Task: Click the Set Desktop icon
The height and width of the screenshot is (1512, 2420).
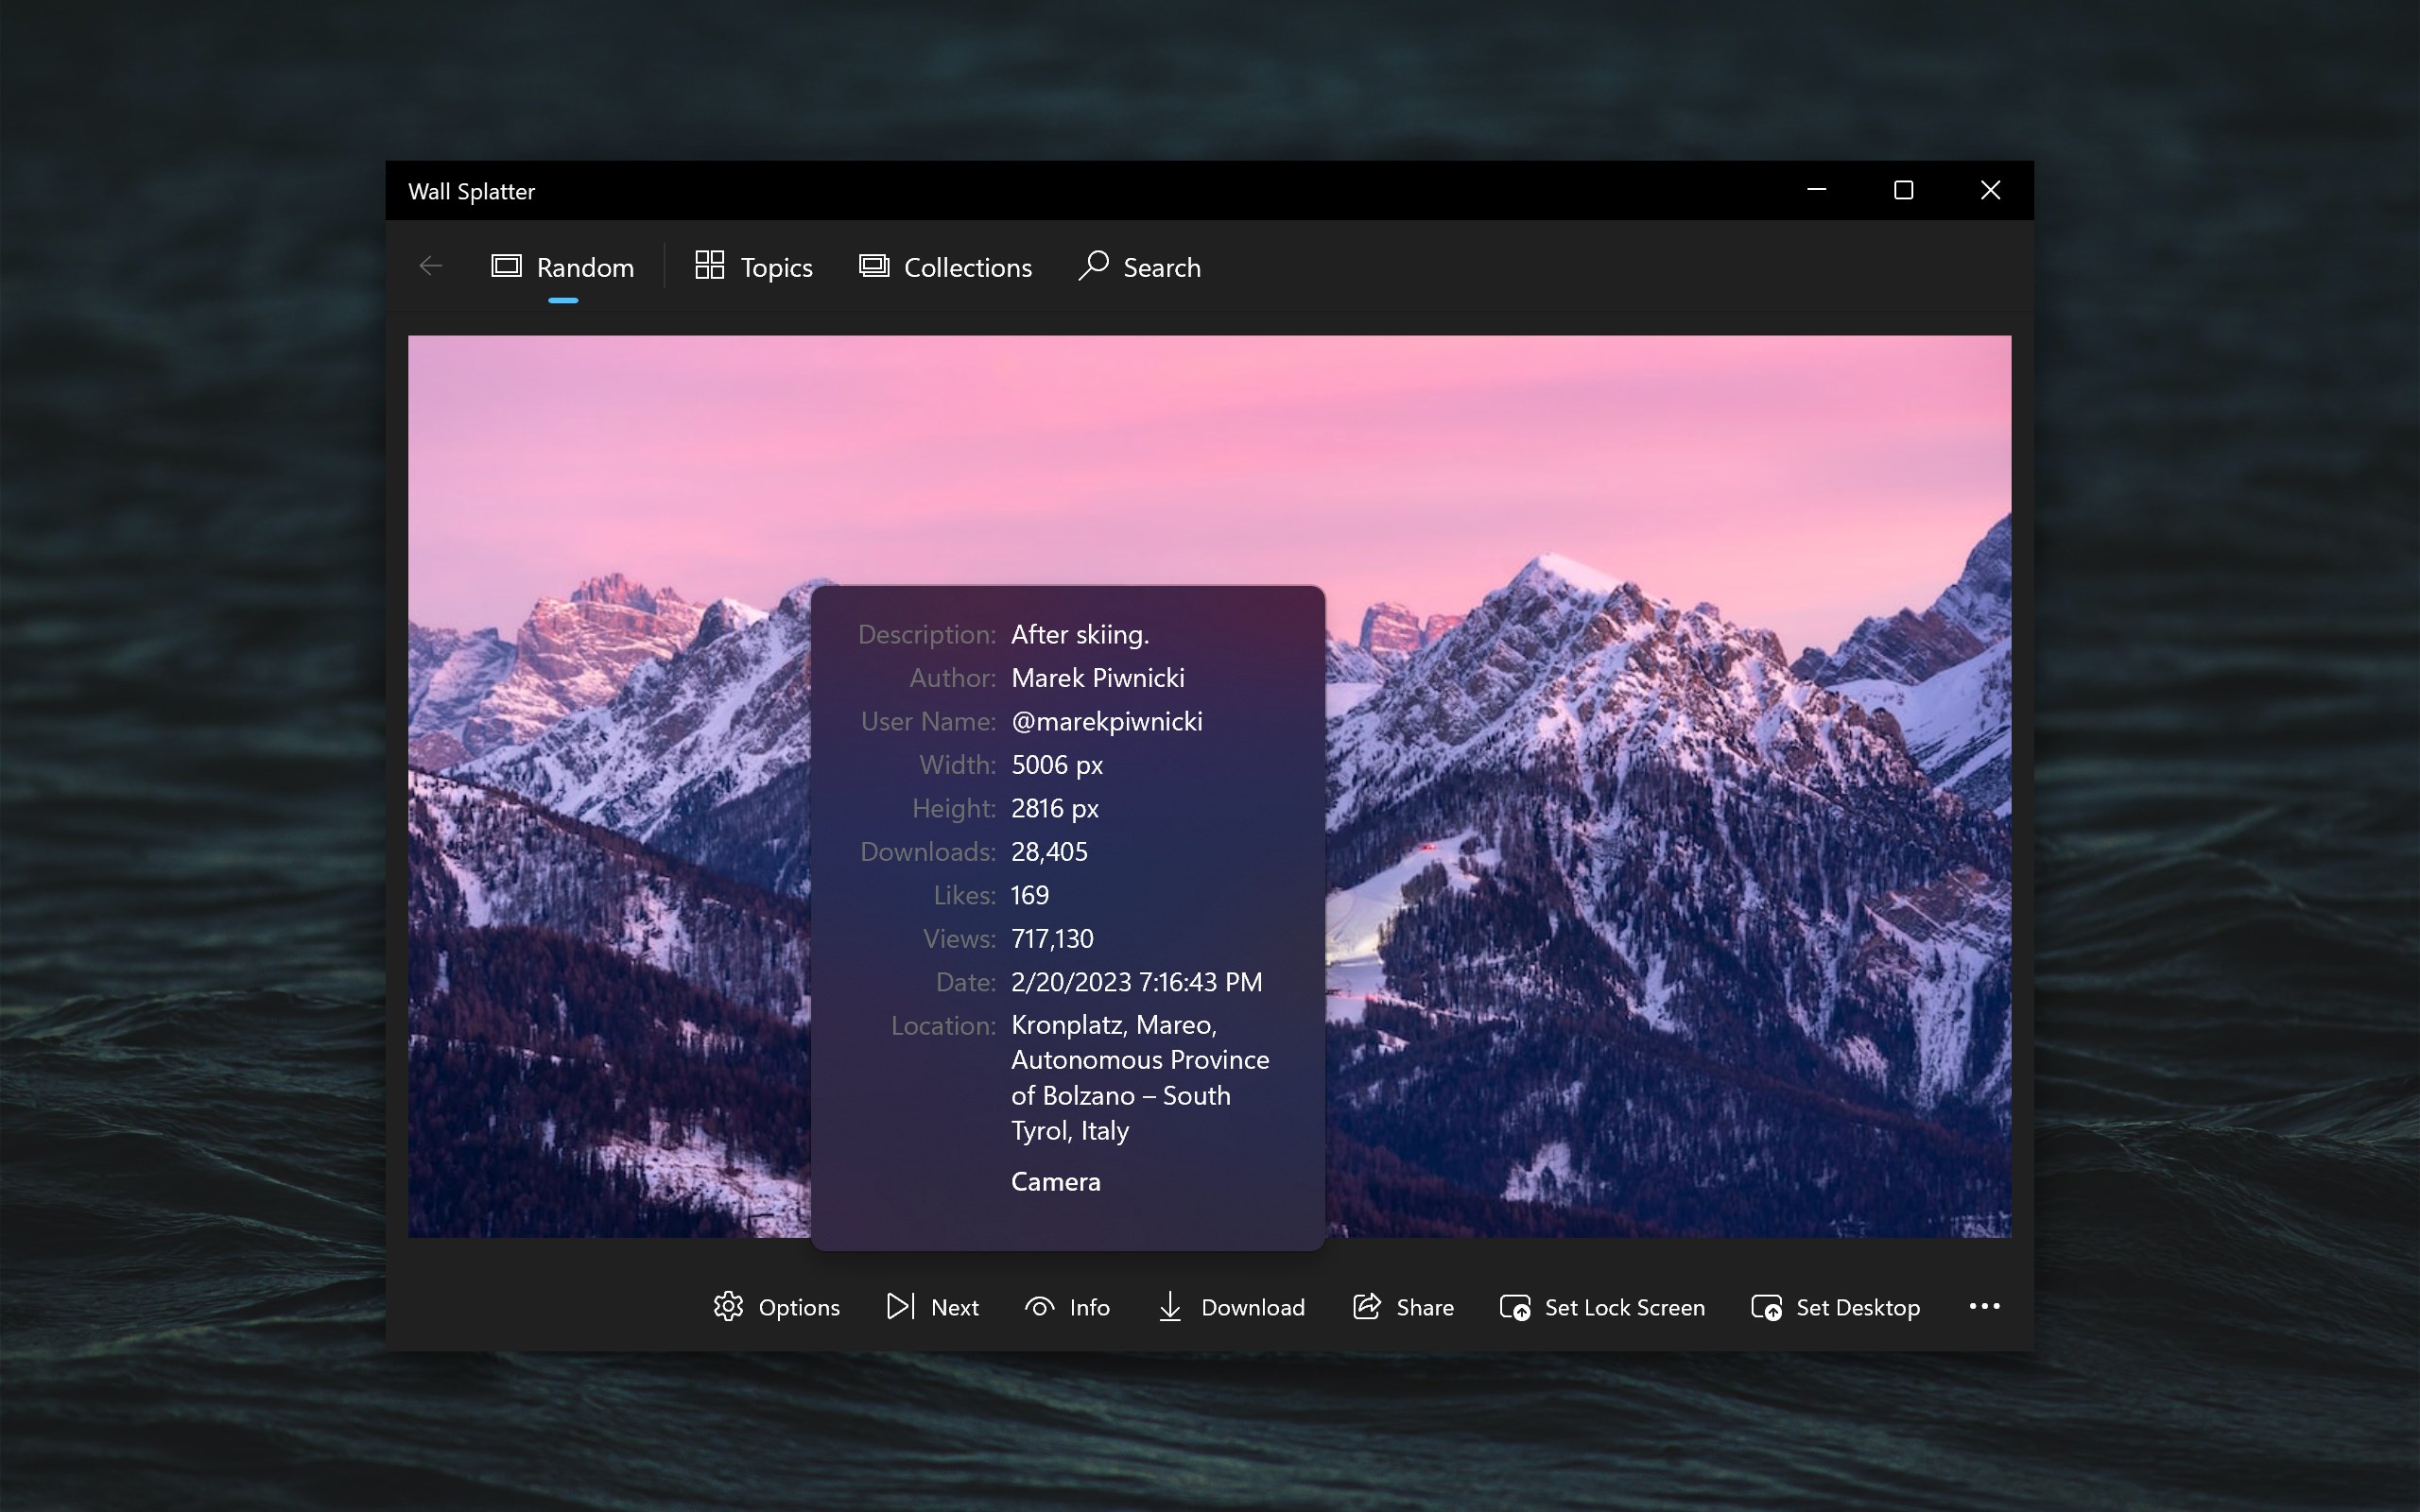Action: point(1765,1307)
